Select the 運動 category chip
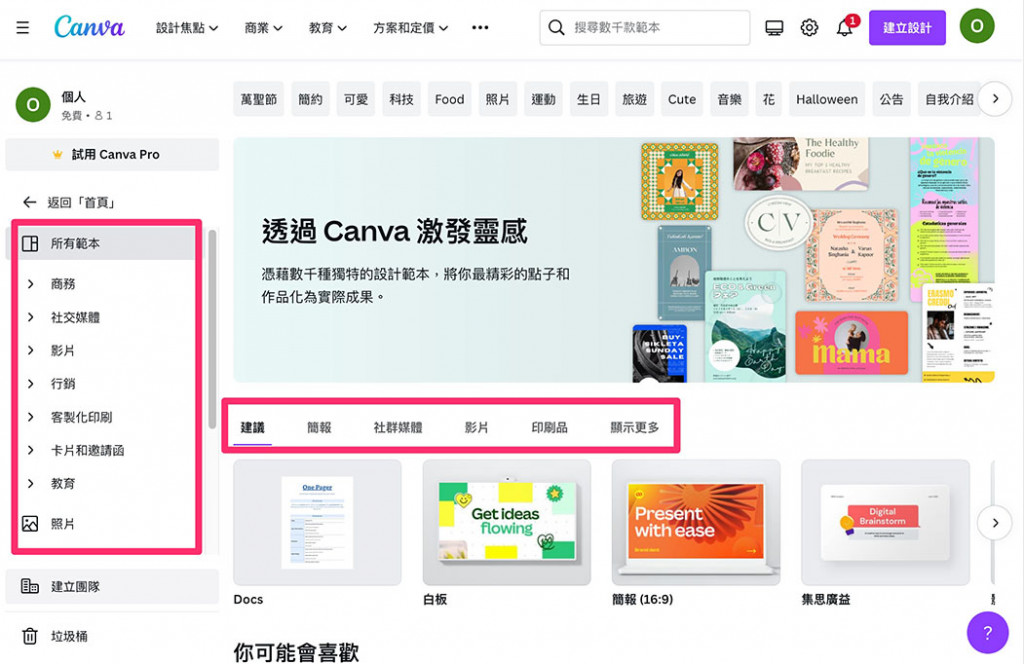 (x=543, y=99)
